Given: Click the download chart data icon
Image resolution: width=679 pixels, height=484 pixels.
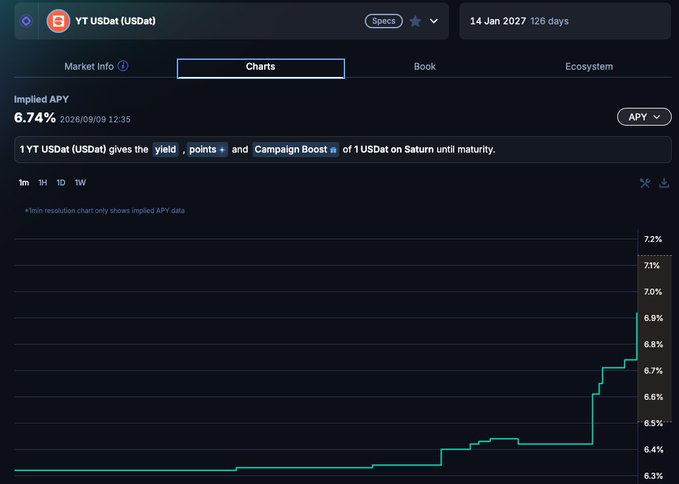Looking at the screenshot, I should [664, 183].
